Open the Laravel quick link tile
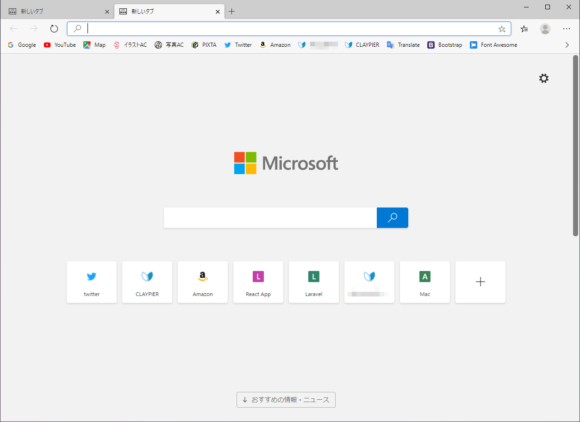This screenshot has width=580, height=422. [x=314, y=282]
